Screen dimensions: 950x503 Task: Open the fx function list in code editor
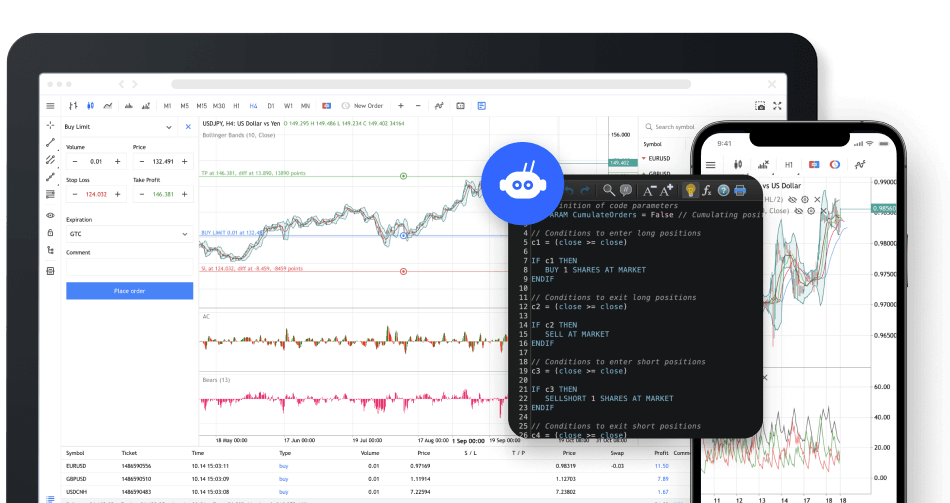click(x=706, y=190)
